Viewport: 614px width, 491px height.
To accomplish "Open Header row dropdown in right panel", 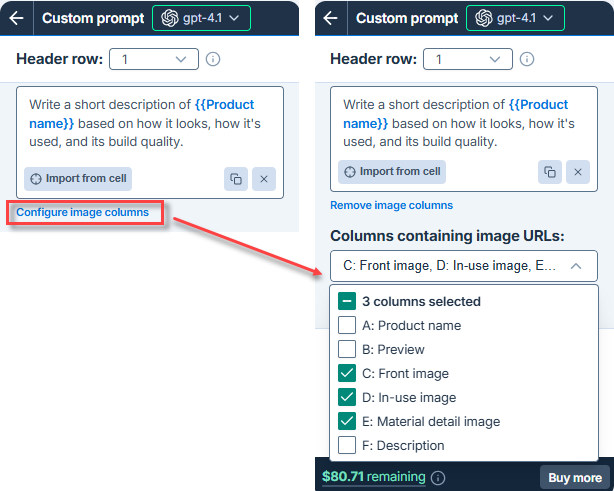I will (467, 60).
